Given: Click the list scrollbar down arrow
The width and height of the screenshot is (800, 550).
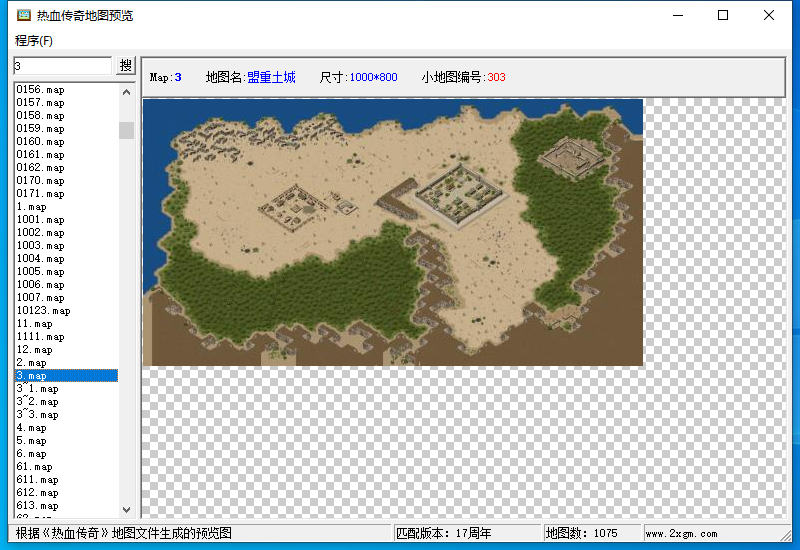Looking at the screenshot, I should pyautogui.click(x=127, y=509).
